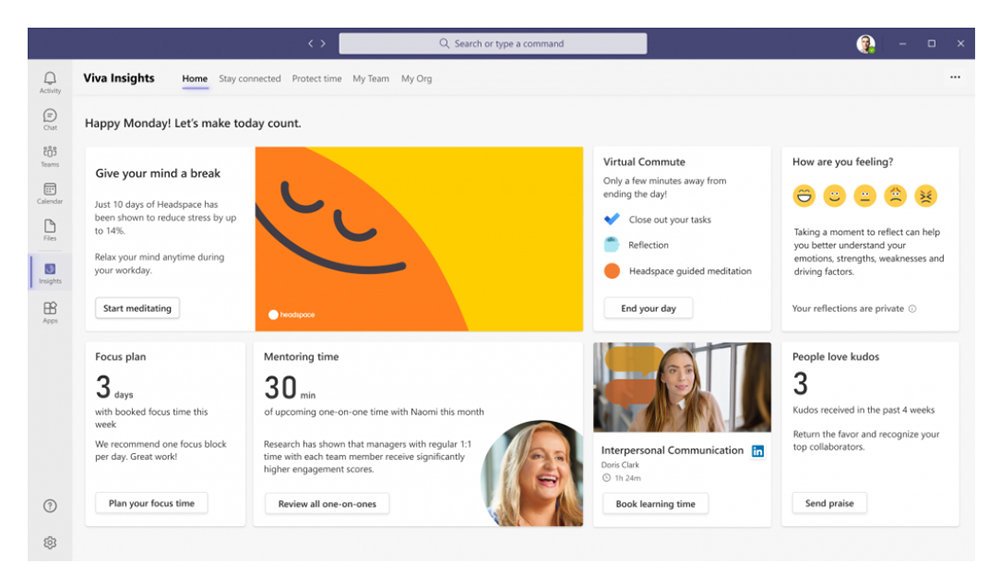
Task: Click the Virtual Commute card heading
Action: pos(644,162)
